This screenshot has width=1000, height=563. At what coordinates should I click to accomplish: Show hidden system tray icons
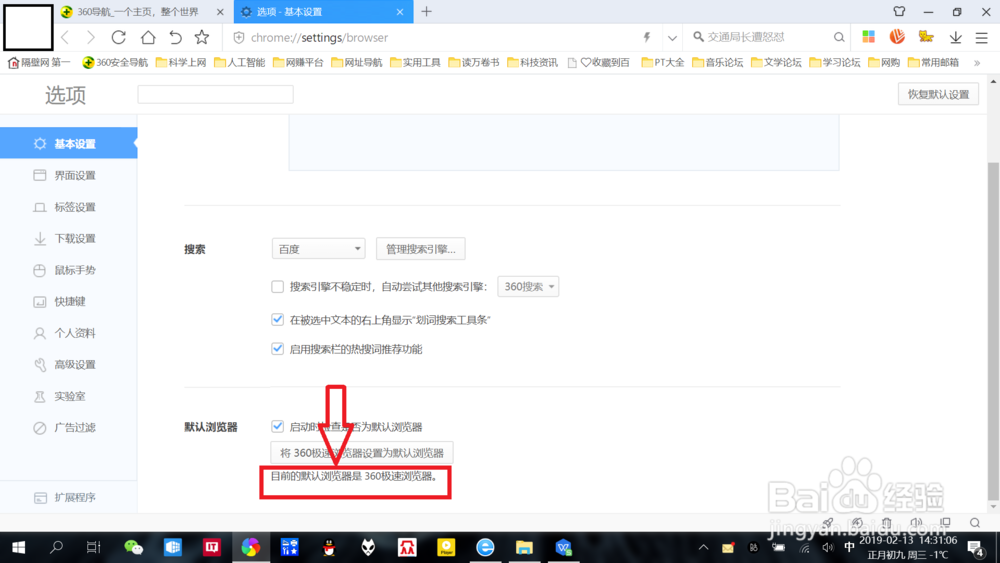point(703,547)
